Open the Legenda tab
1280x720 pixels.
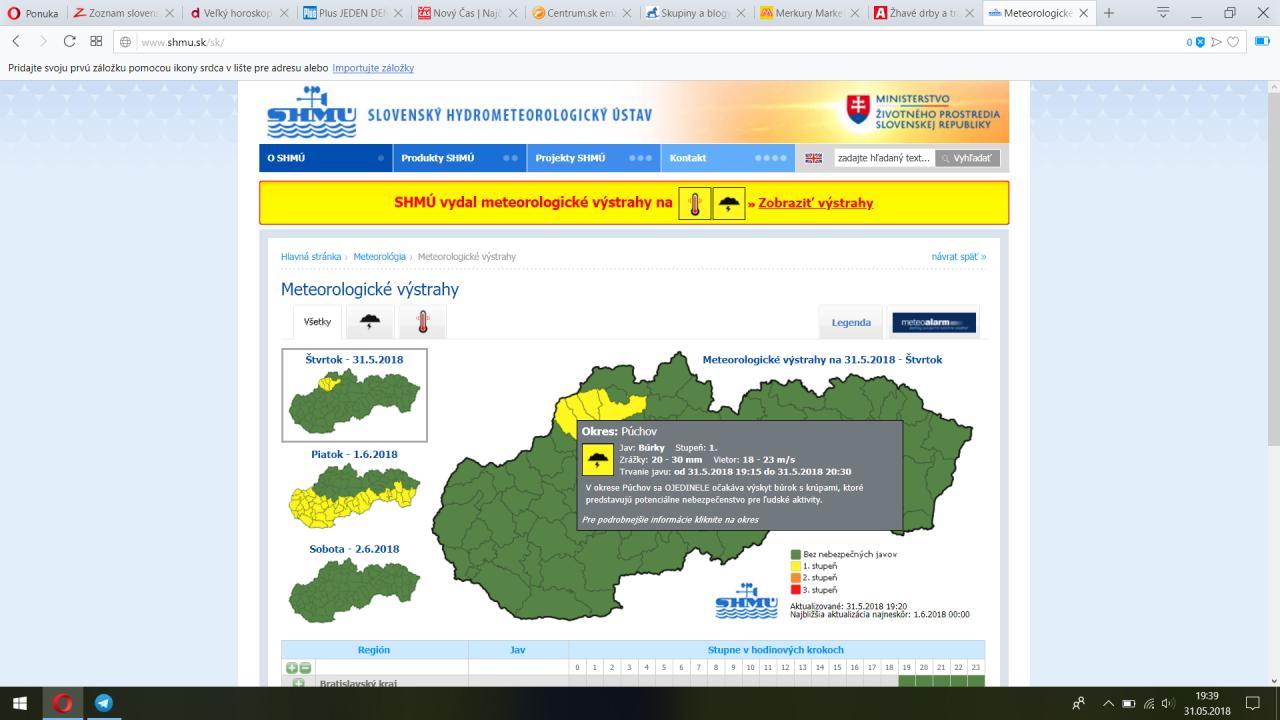click(851, 322)
